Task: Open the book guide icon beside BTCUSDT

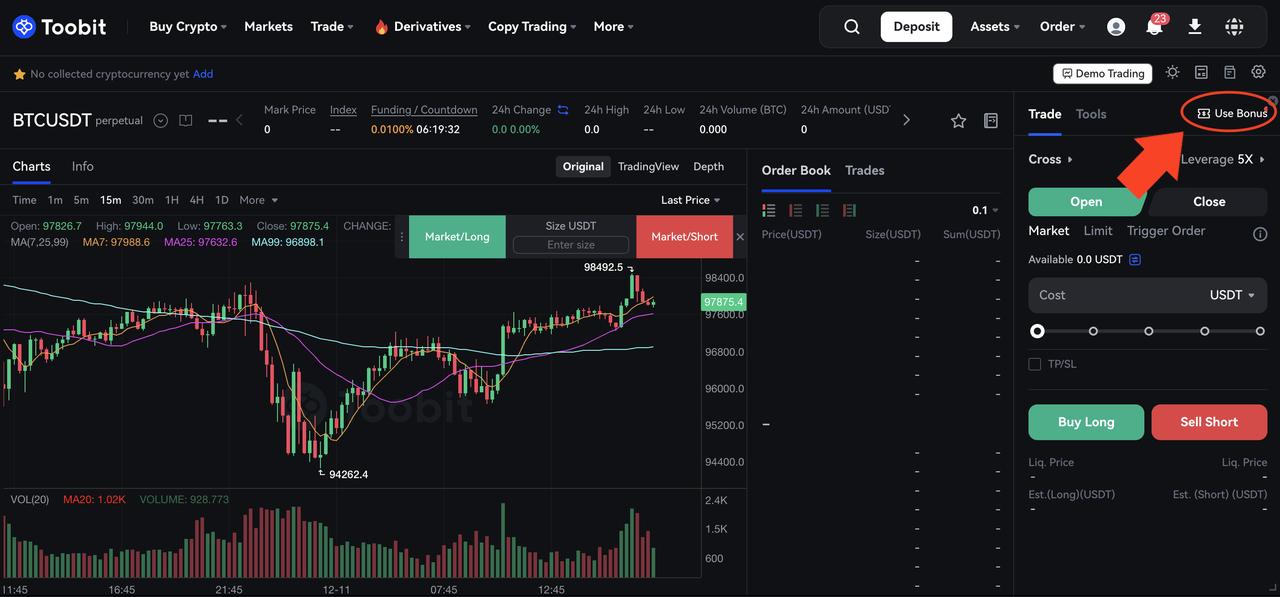Action: click(x=185, y=121)
